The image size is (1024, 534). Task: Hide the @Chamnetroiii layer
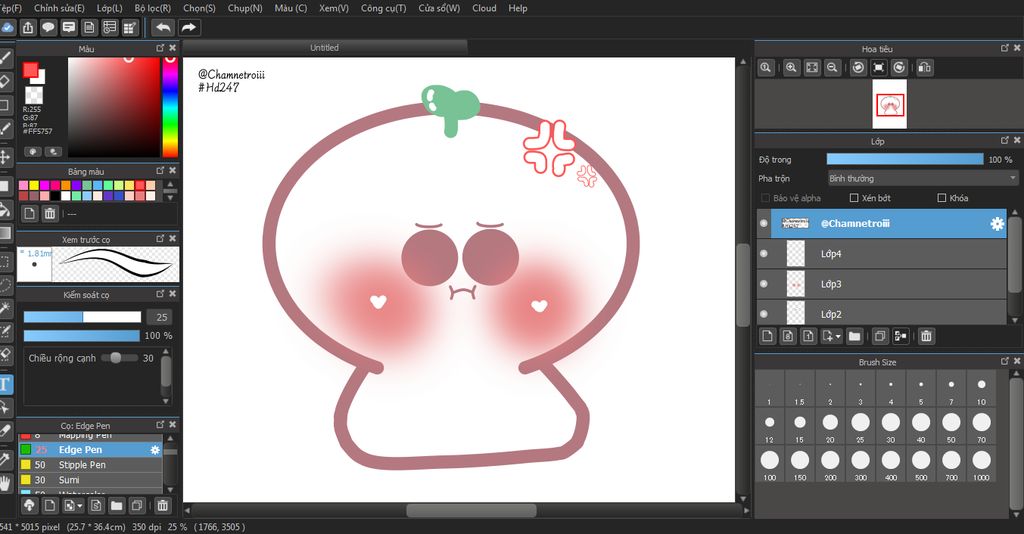click(763, 223)
